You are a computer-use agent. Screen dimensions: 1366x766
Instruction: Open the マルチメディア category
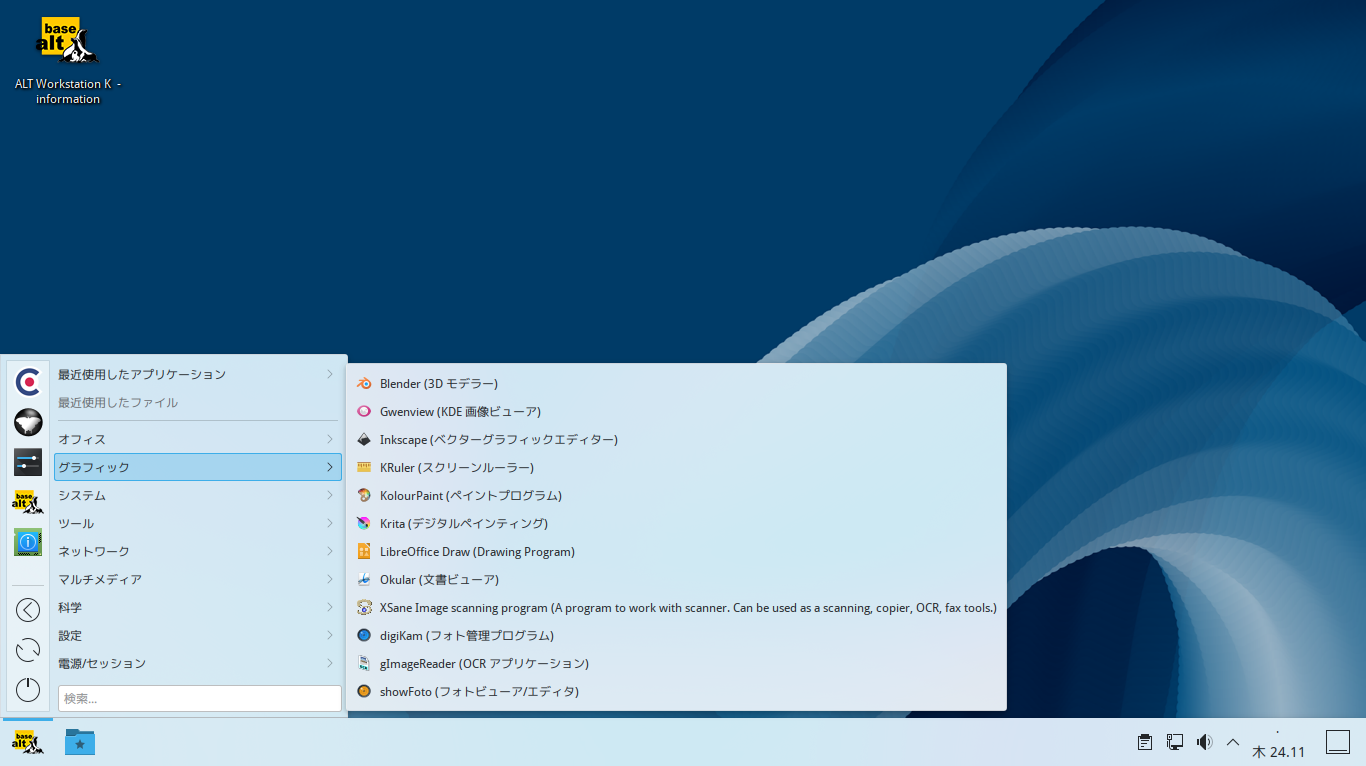[x=198, y=579]
